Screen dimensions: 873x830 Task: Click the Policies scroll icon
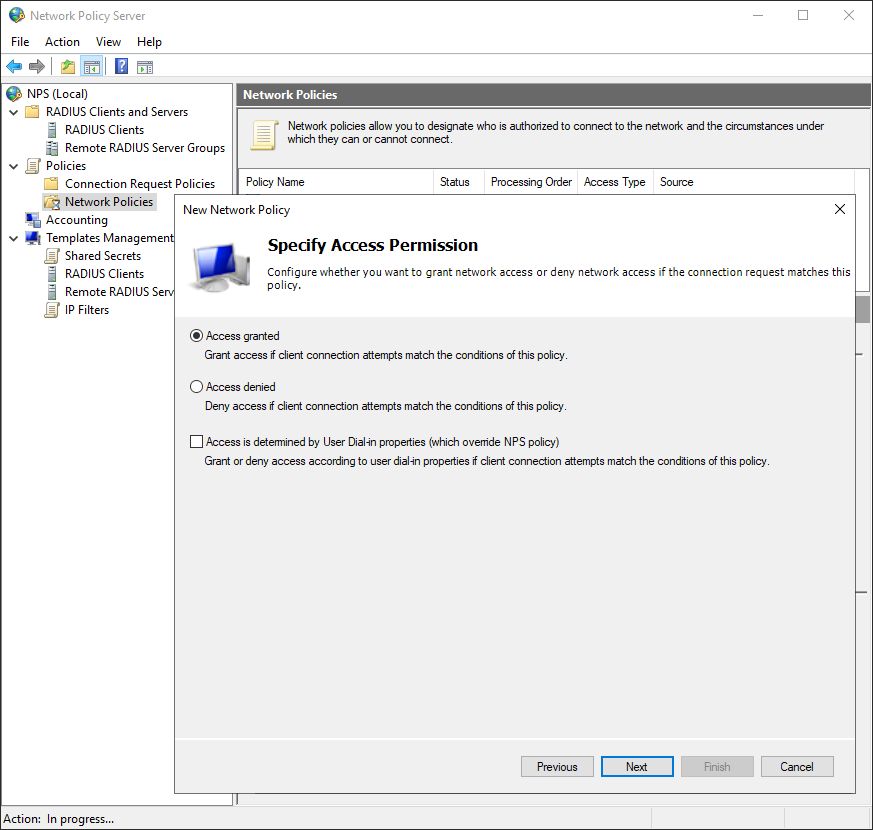[x=33, y=166]
